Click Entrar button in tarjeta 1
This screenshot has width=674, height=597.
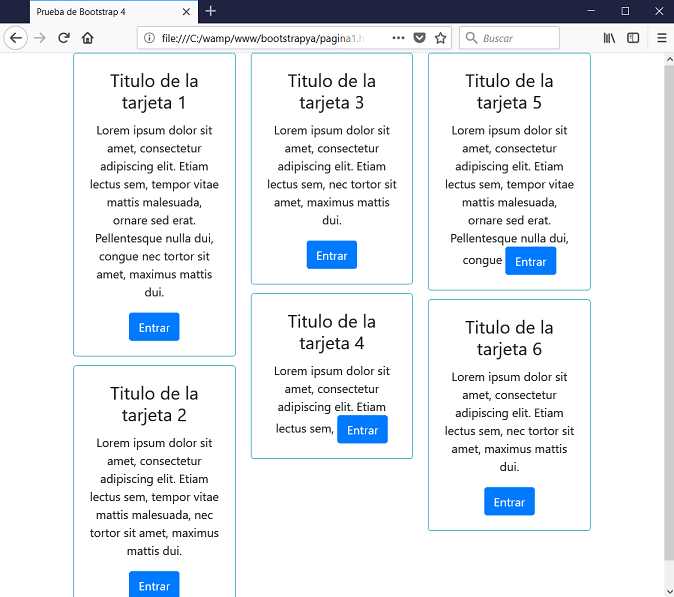tap(154, 327)
